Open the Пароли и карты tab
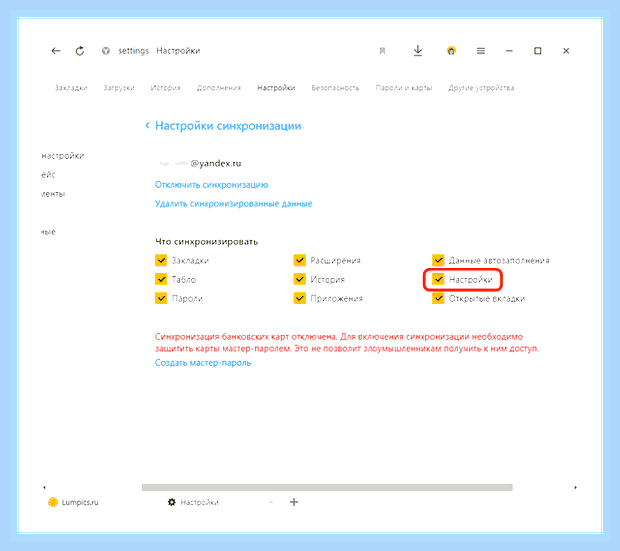Image resolution: width=620 pixels, height=551 pixels. tap(403, 88)
